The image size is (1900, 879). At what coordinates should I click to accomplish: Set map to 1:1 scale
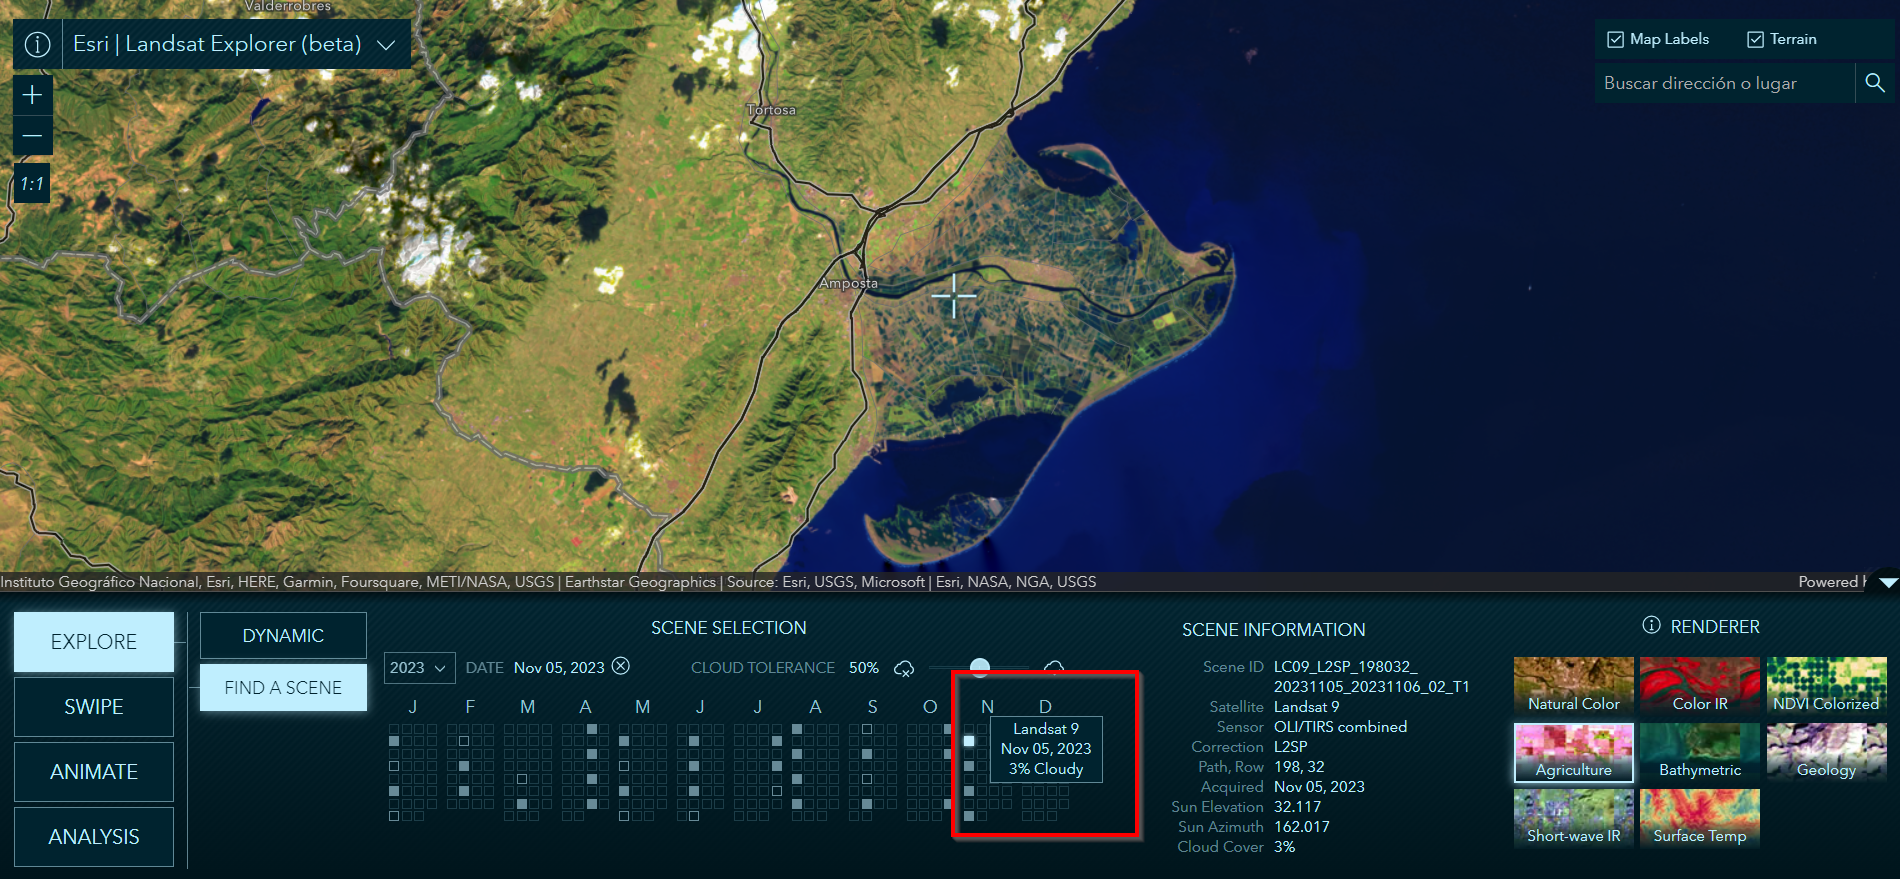point(32,184)
